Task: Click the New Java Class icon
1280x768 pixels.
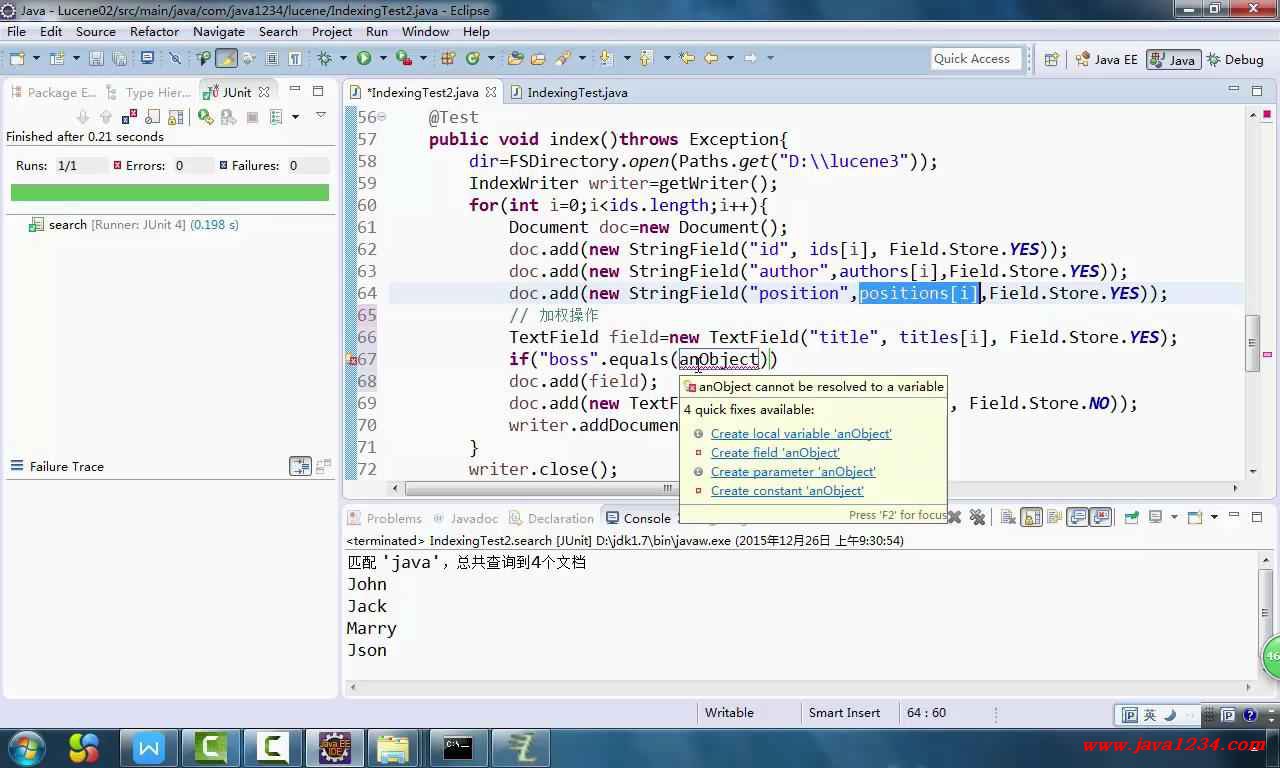Action: coord(473,58)
